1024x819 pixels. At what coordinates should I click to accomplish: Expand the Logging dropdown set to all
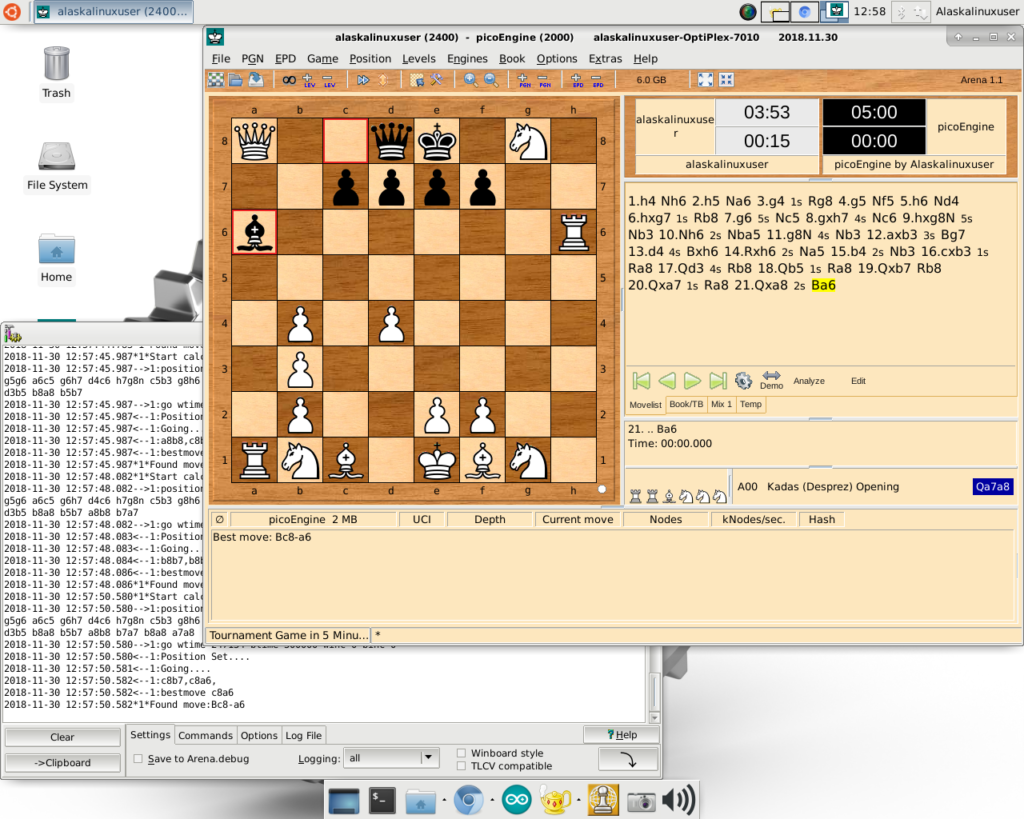pos(429,758)
